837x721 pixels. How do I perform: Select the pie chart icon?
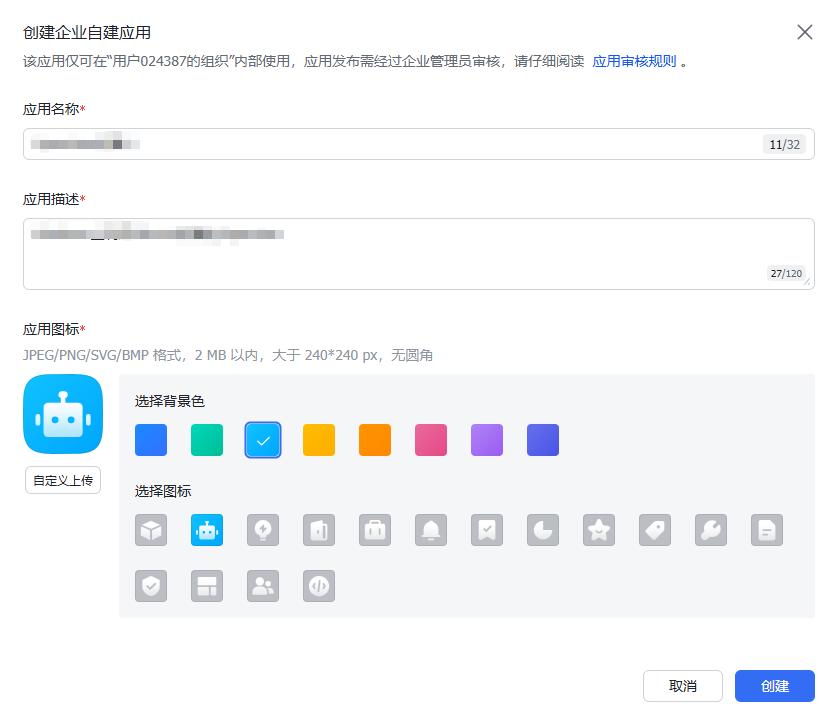(543, 530)
